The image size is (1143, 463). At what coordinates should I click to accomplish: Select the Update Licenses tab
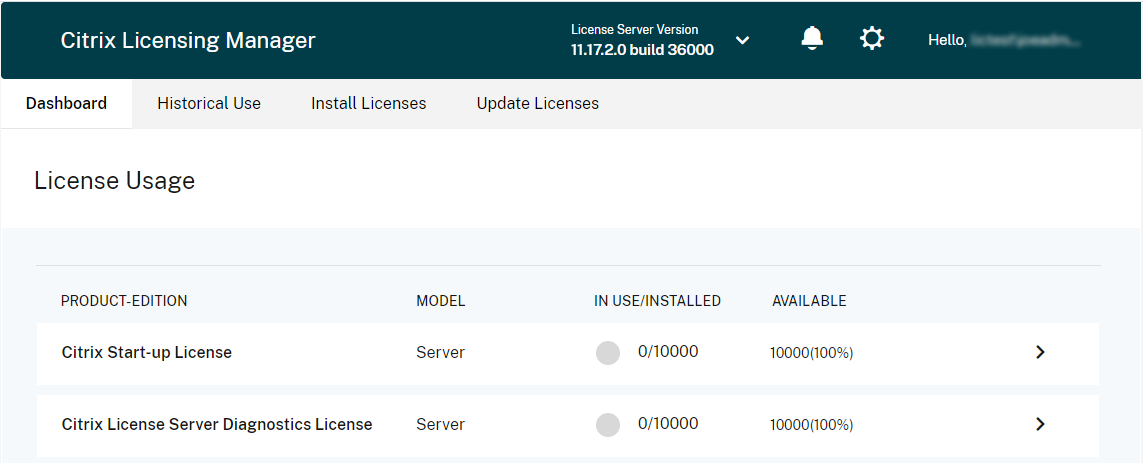(538, 103)
